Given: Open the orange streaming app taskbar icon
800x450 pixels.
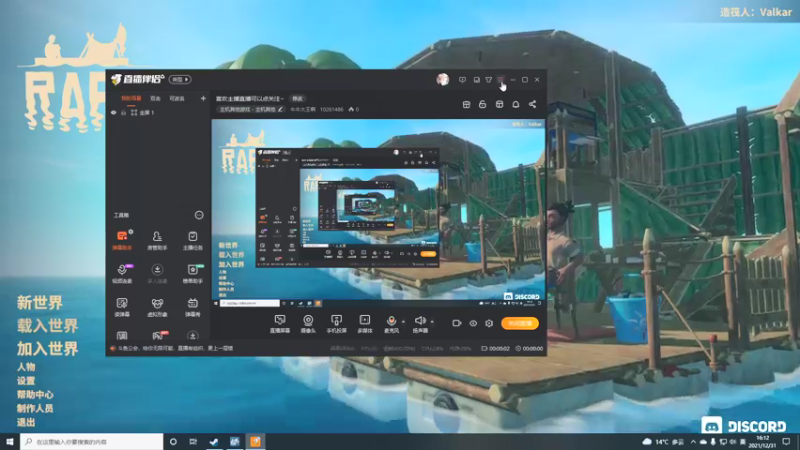Looking at the screenshot, I should 256,441.
